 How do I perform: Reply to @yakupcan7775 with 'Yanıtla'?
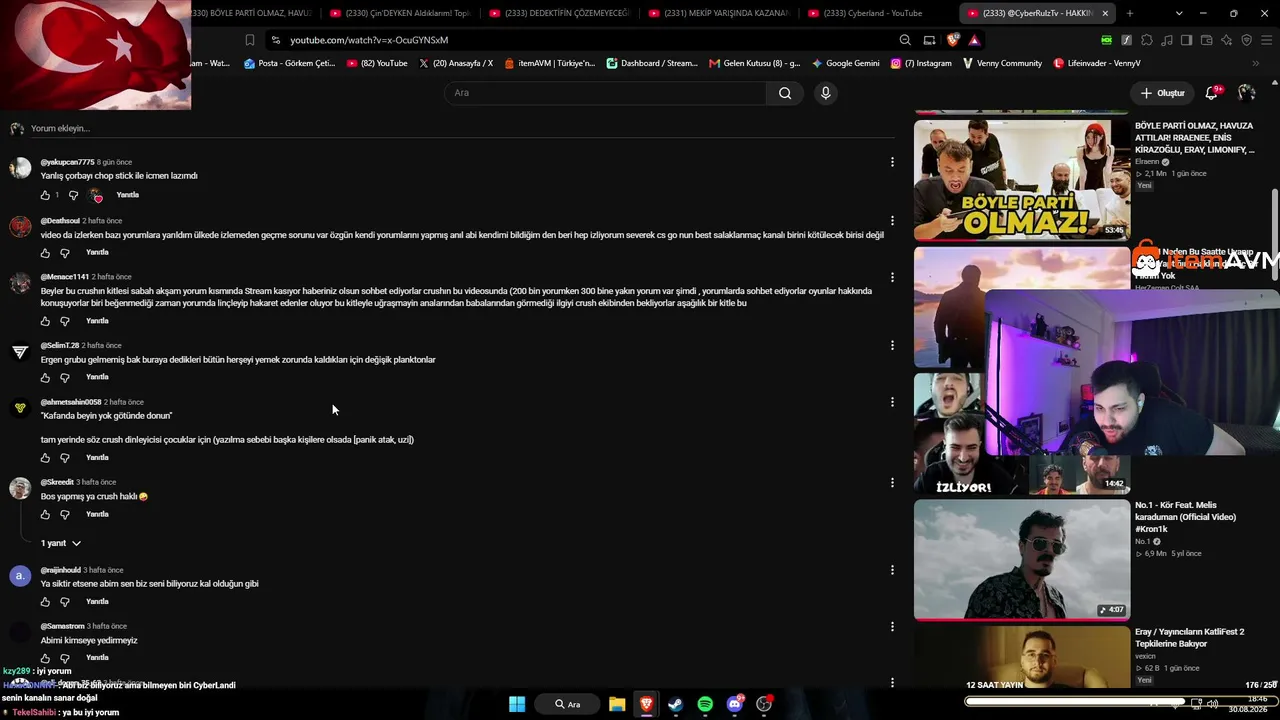point(127,195)
